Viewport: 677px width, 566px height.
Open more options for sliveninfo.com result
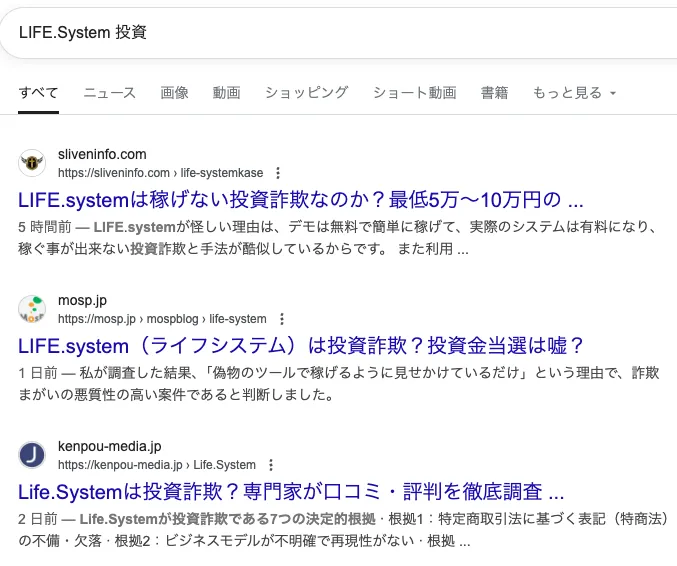pos(278,173)
